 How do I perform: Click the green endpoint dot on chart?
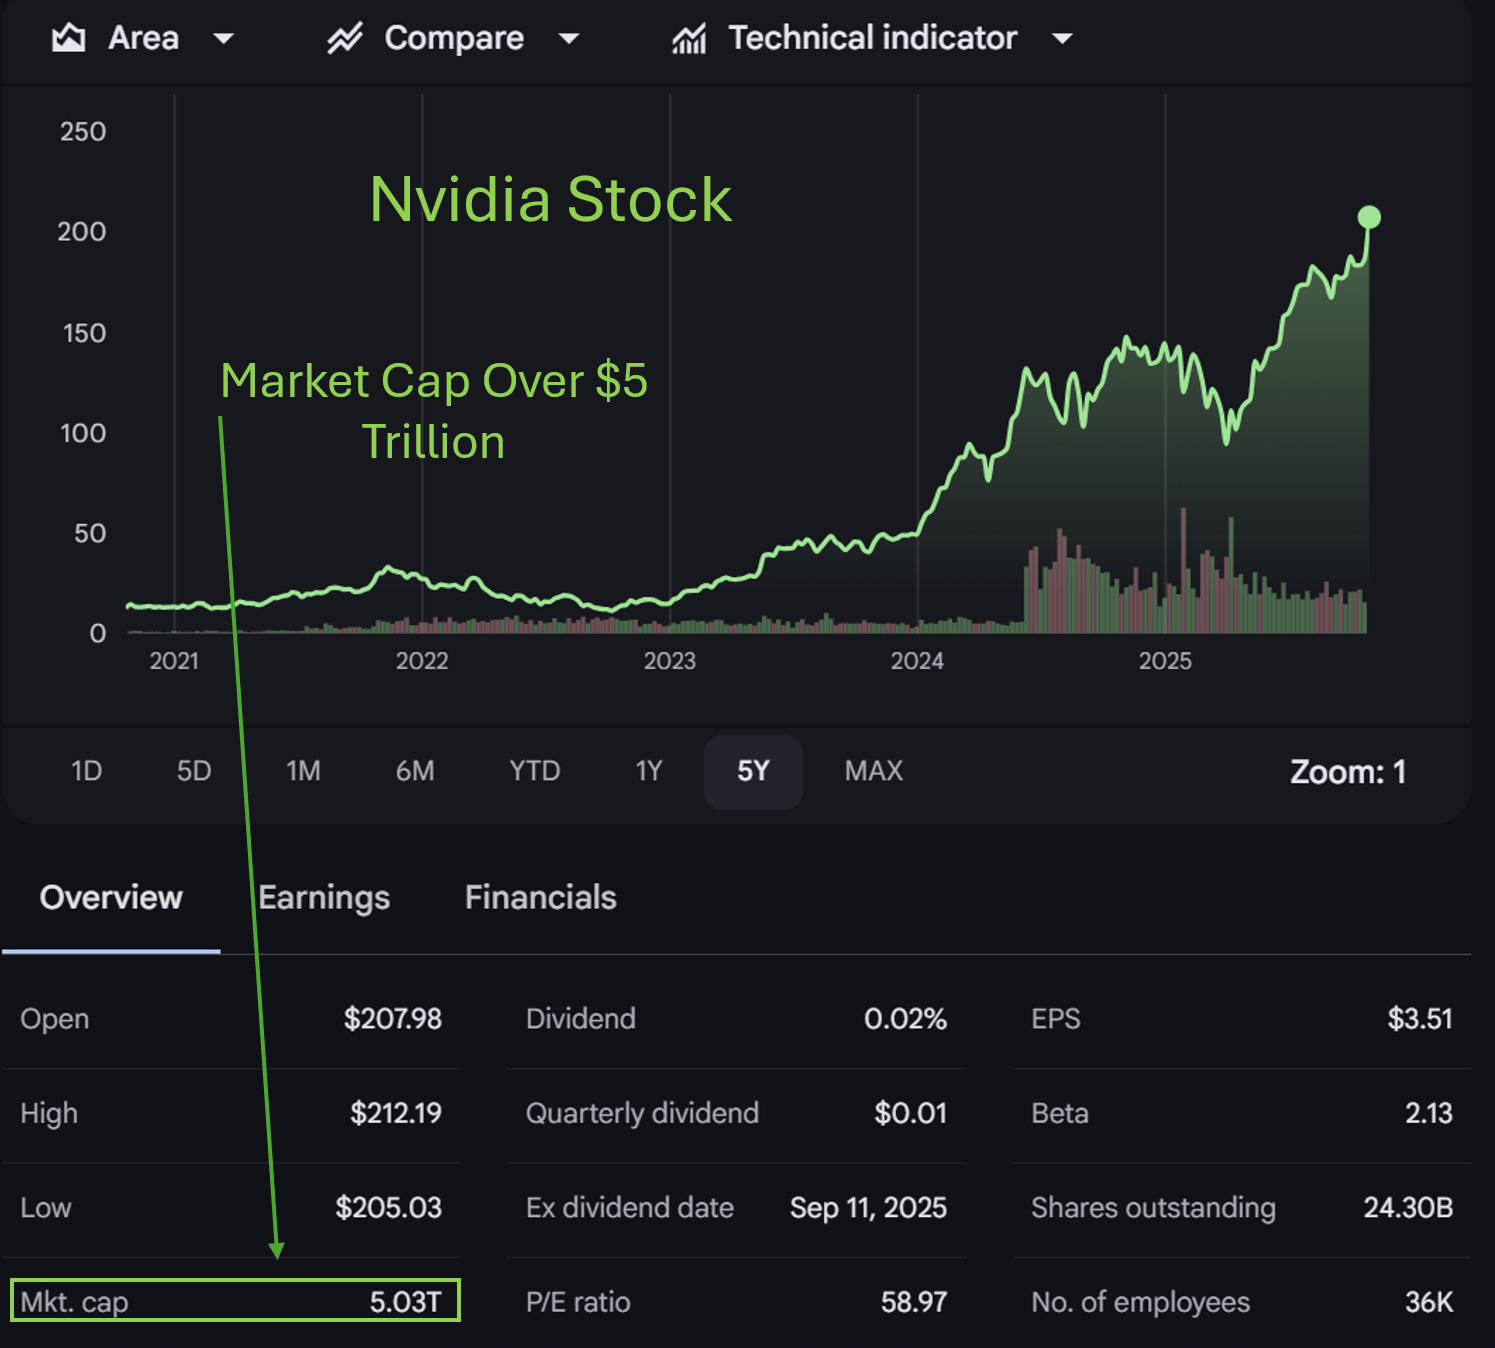click(x=1369, y=217)
